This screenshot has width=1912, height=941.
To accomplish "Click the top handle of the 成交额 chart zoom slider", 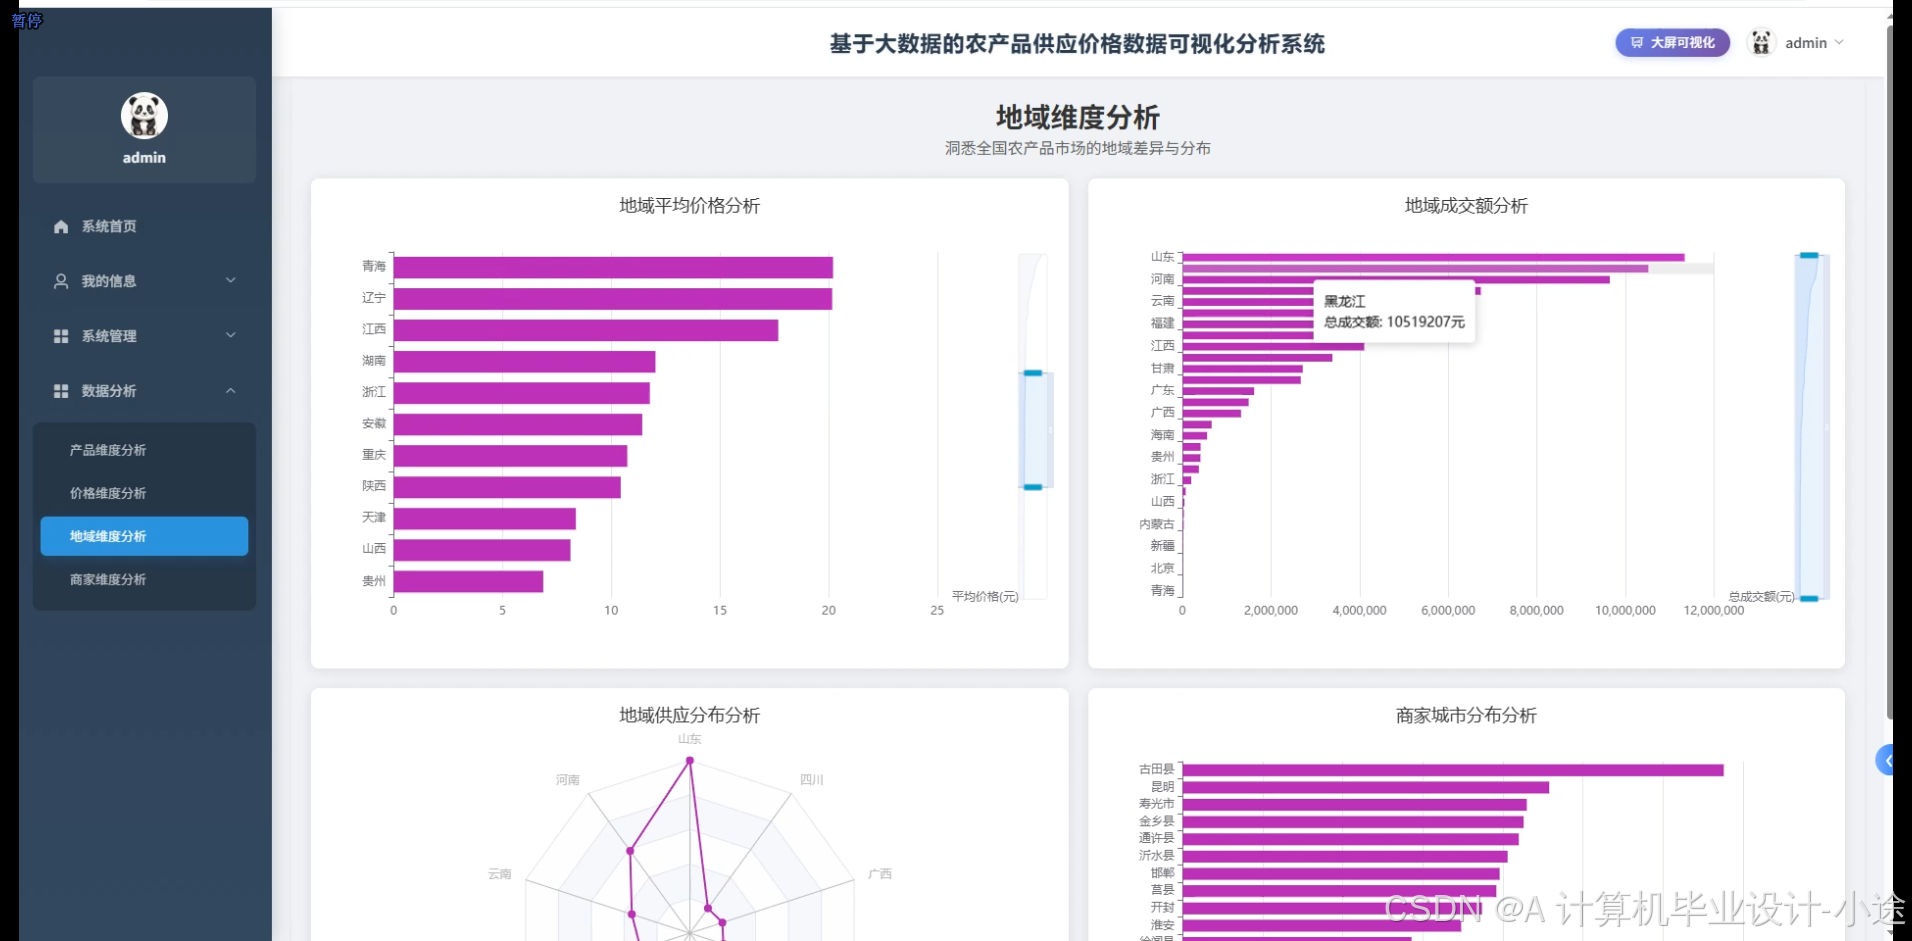I will 1809,256.
